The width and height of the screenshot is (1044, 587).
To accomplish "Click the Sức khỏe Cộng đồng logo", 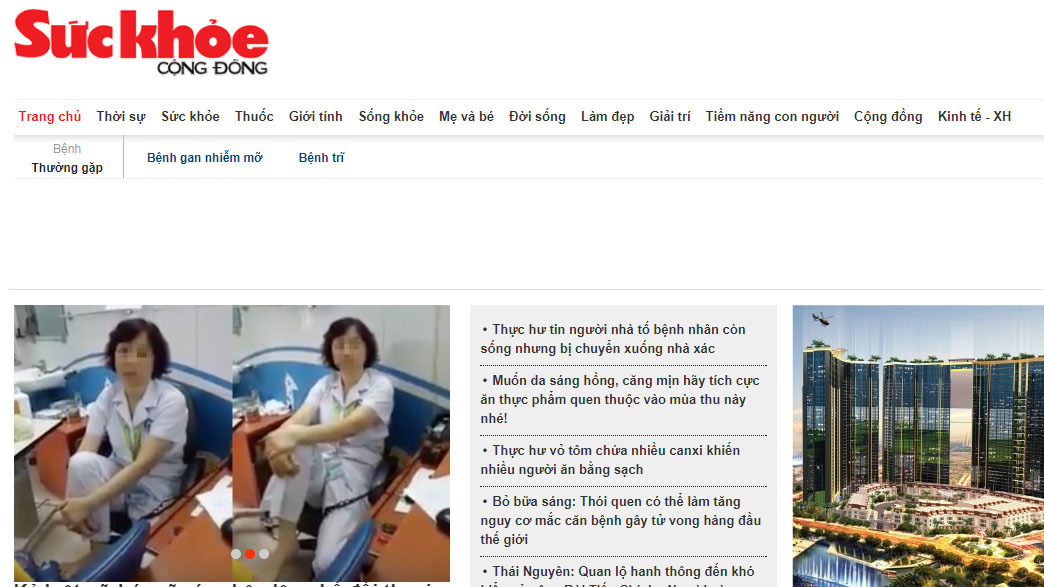I will [x=141, y=42].
